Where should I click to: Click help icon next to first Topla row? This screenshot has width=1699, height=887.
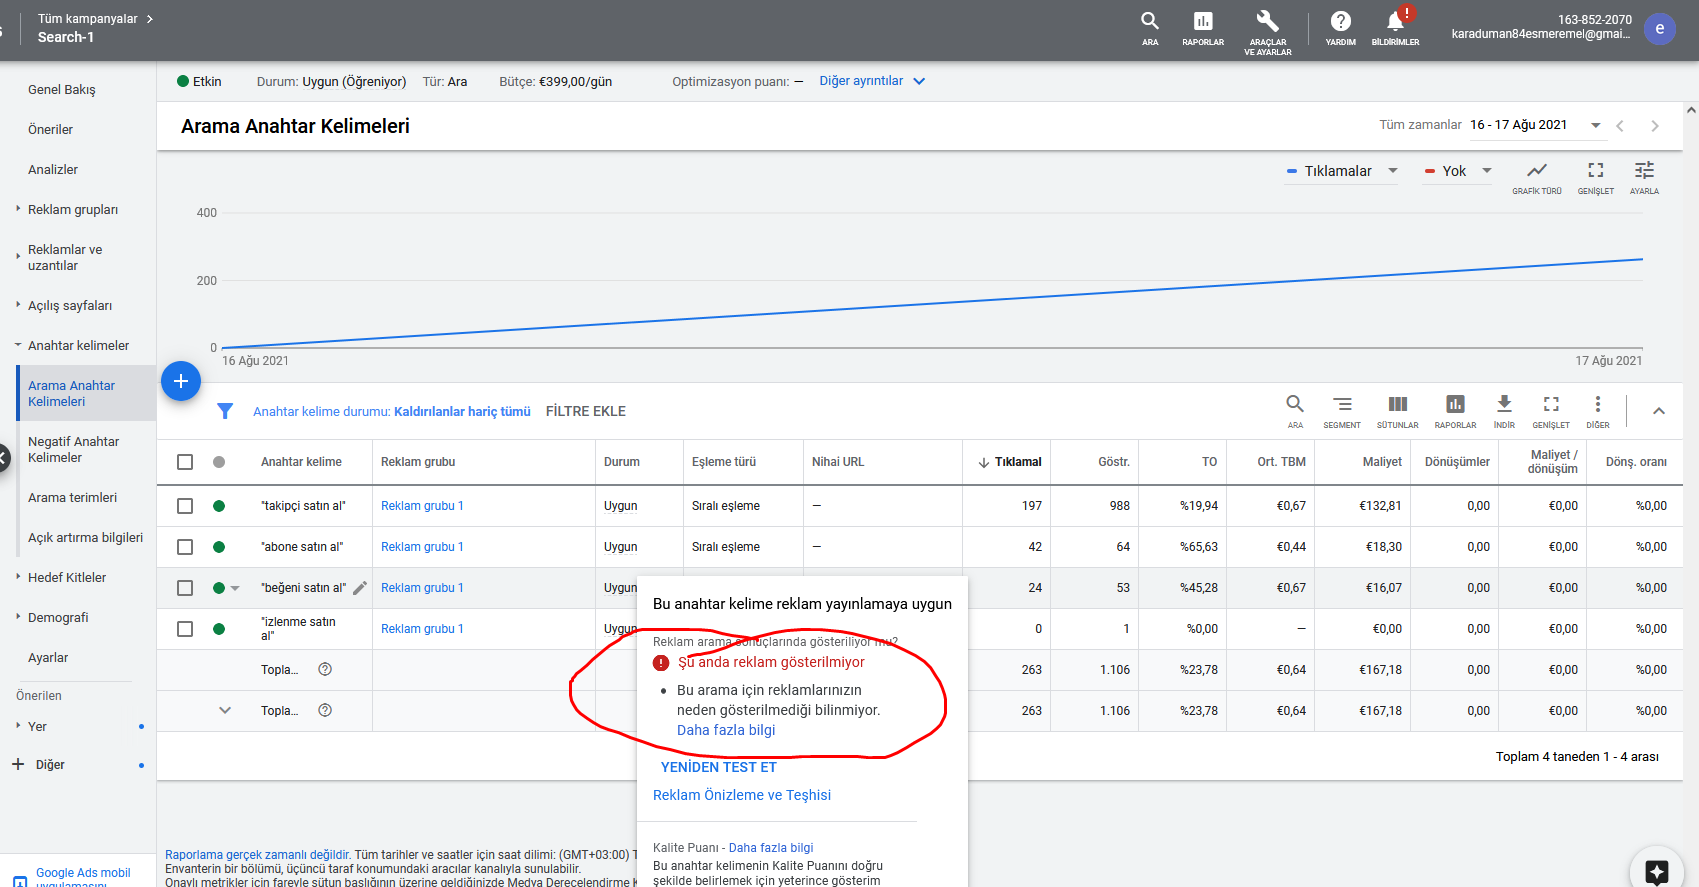point(325,670)
